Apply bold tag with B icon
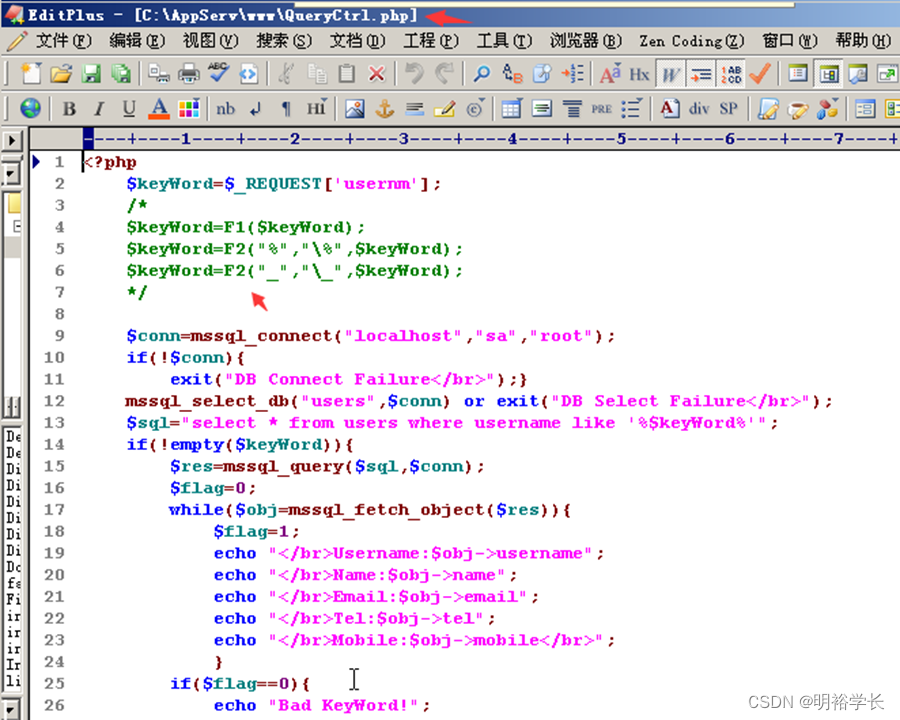 (69, 108)
